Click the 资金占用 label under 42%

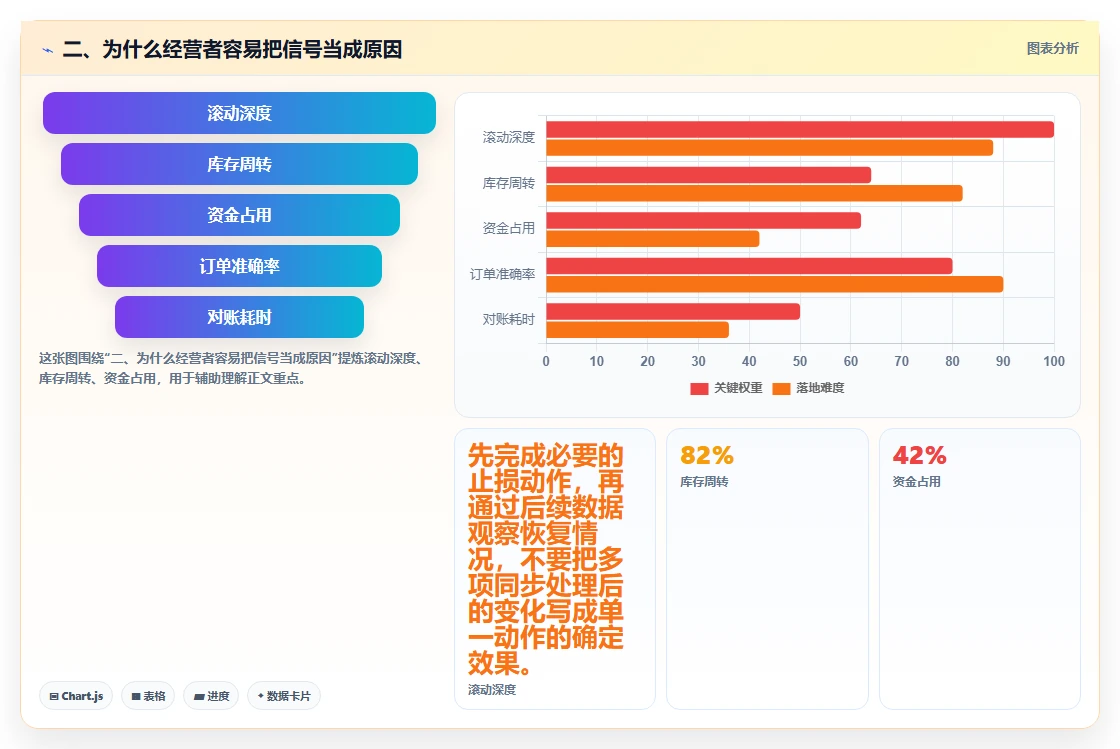916,482
